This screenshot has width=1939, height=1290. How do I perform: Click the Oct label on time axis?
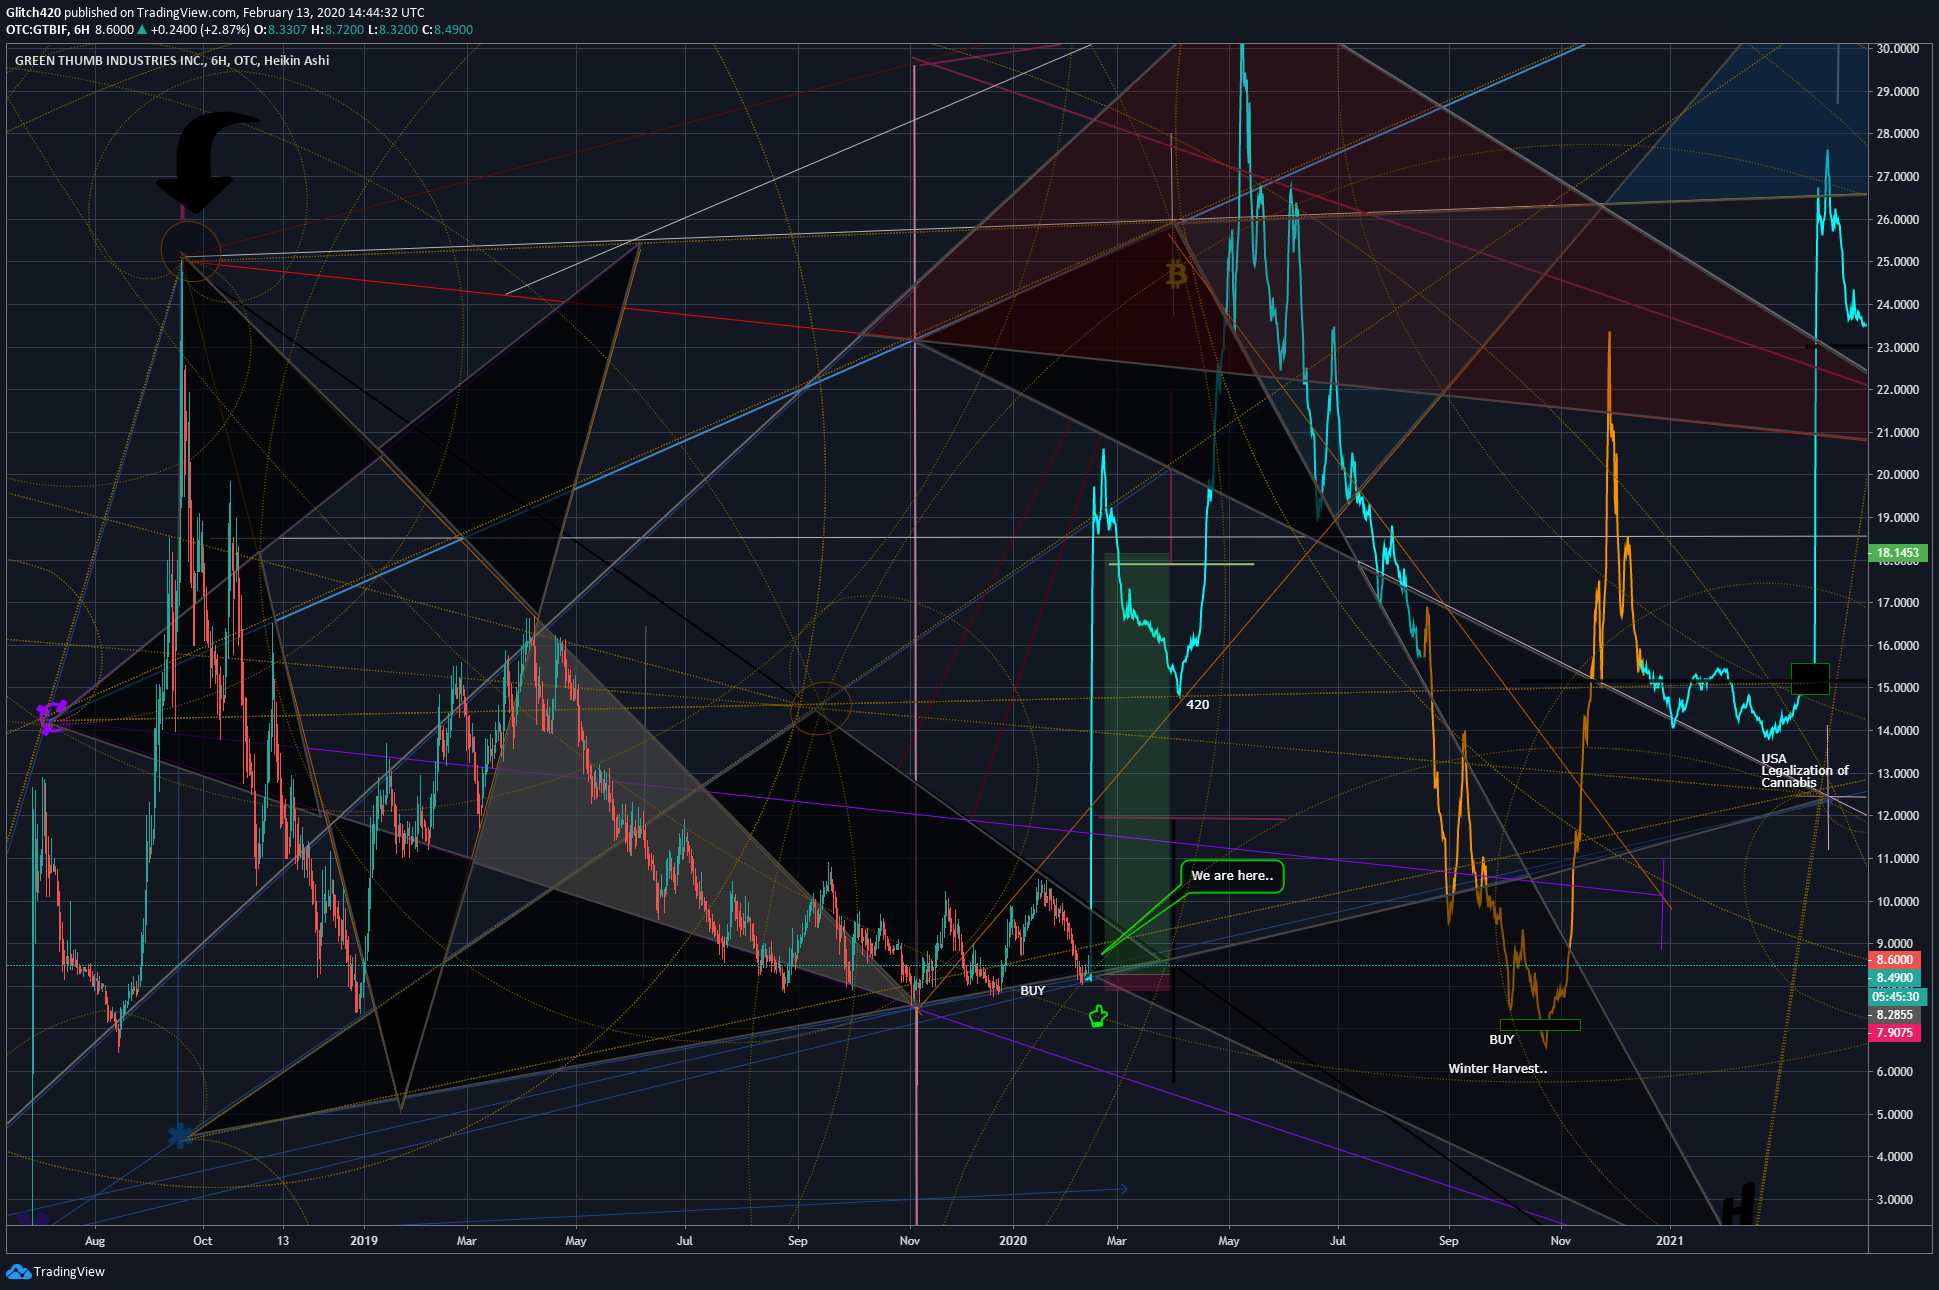[202, 1241]
